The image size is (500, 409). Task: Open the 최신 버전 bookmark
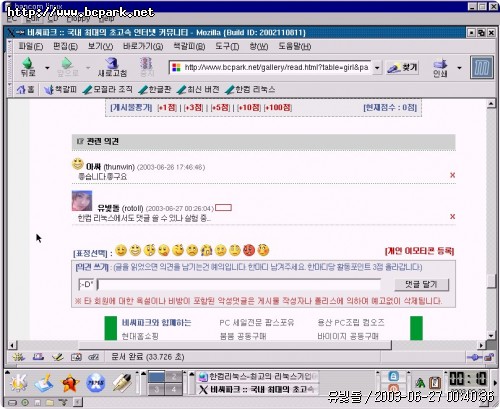coord(198,89)
